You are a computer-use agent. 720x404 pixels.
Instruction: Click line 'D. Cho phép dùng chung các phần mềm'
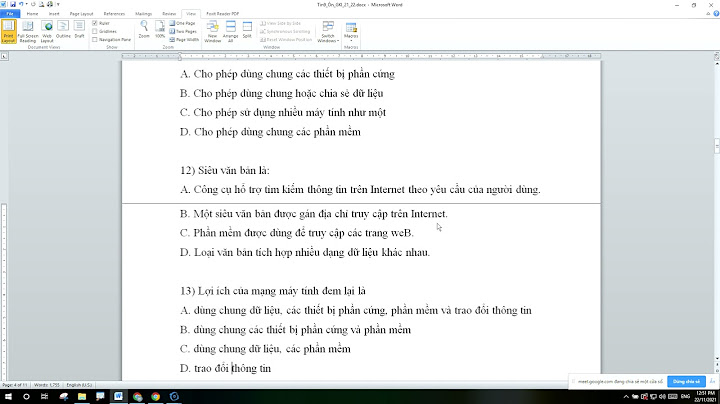[x=270, y=132]
